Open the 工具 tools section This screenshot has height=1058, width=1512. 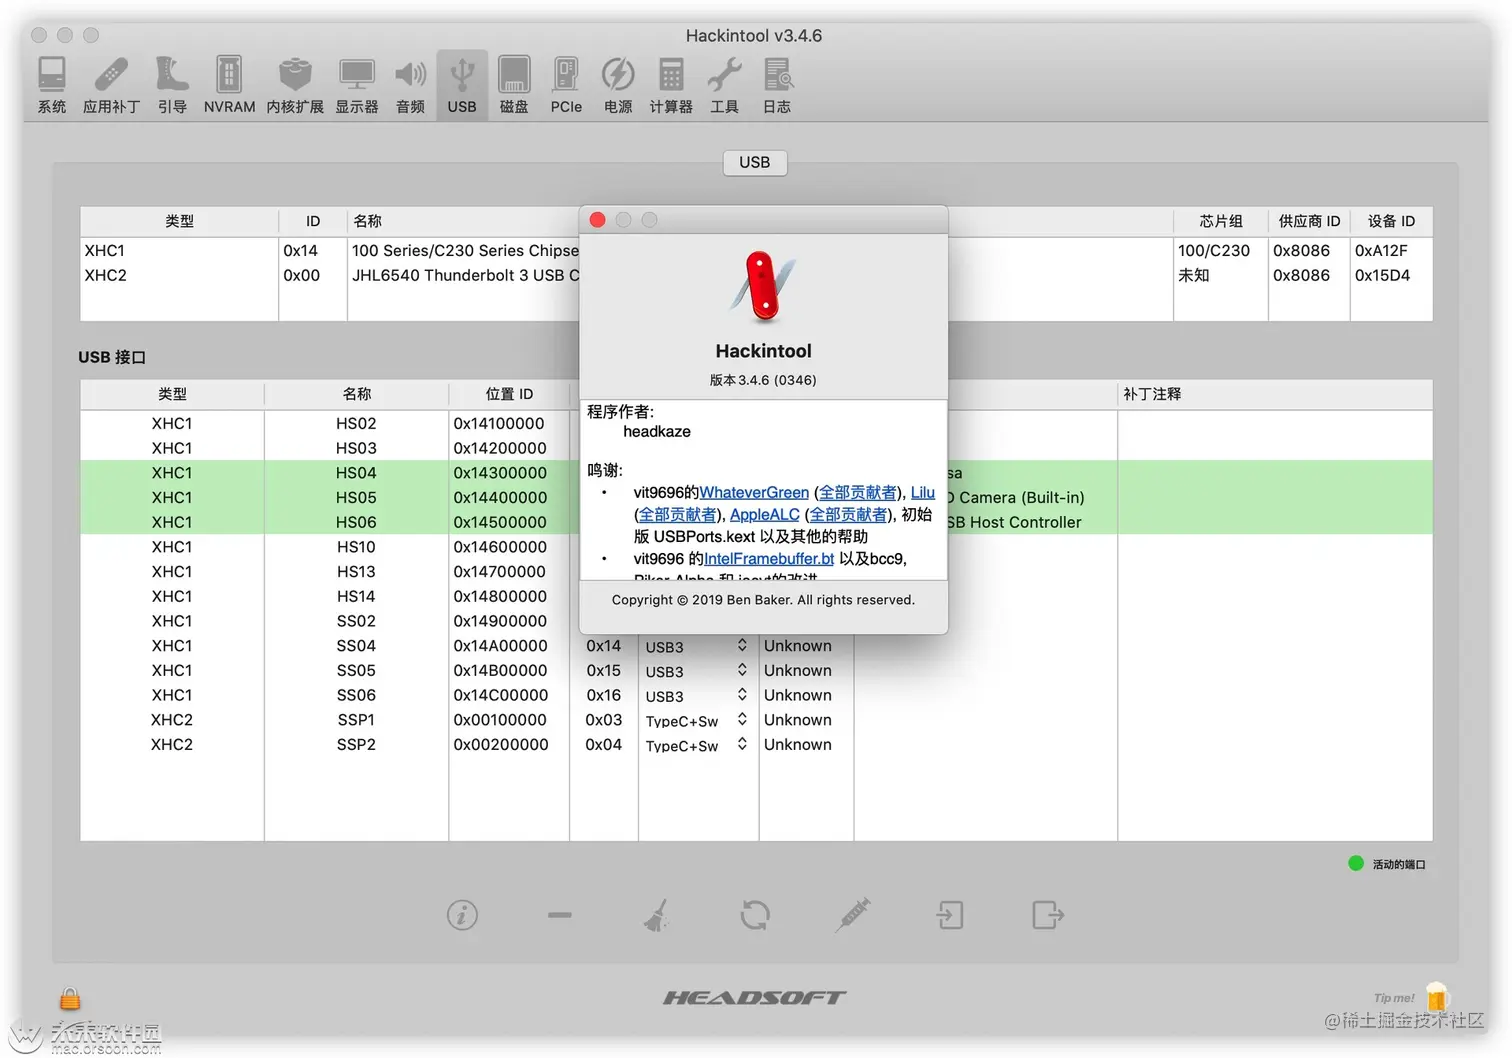tap(724, 85)
